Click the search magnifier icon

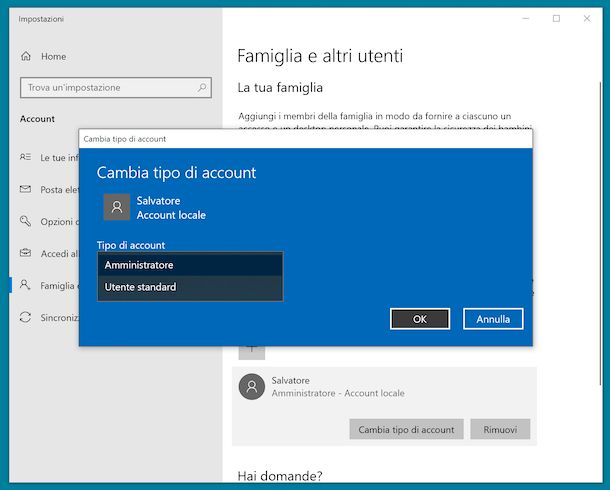point(202,88)
